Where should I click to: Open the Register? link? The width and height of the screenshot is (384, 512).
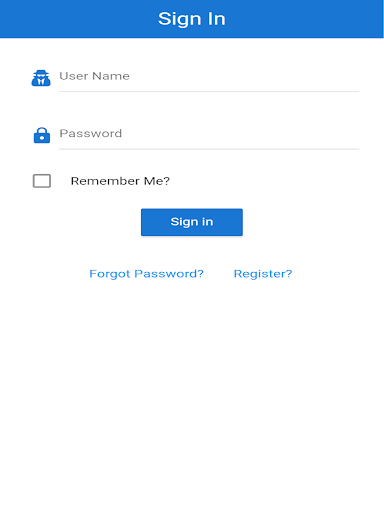[263, 274]
